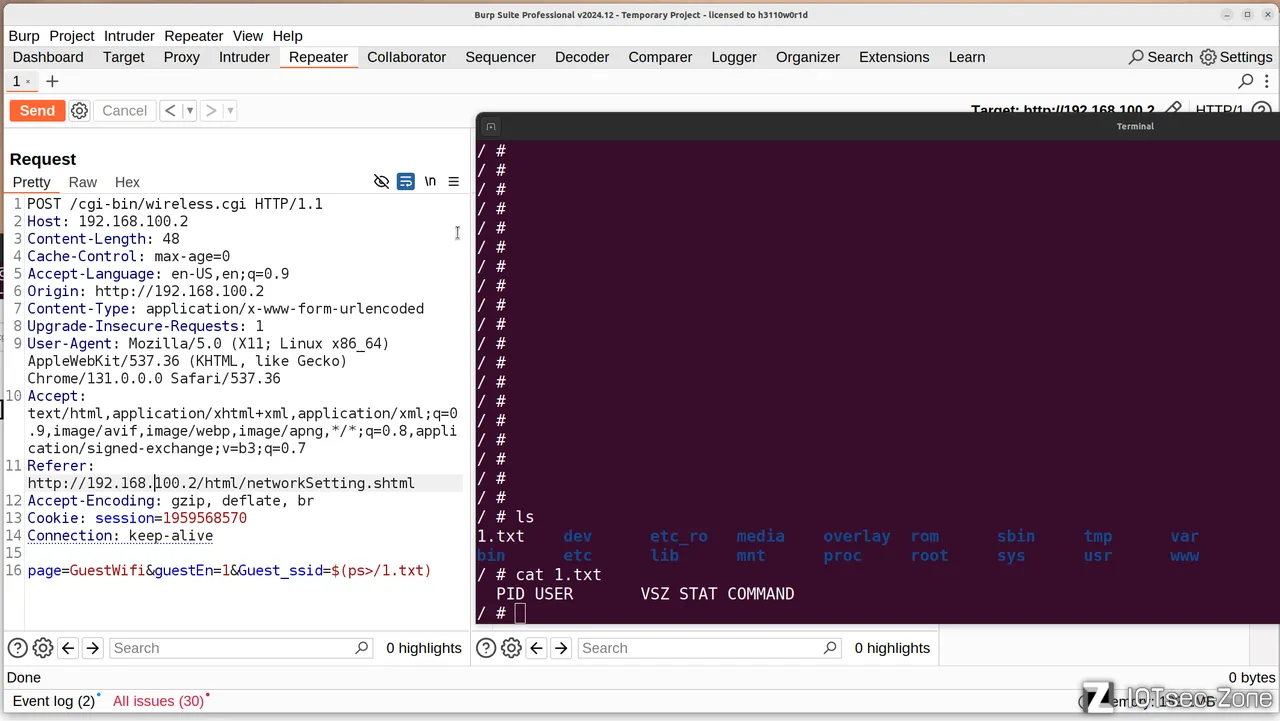Switch to the Collaborator tab

pyautogui.click(x=406, y=57)
